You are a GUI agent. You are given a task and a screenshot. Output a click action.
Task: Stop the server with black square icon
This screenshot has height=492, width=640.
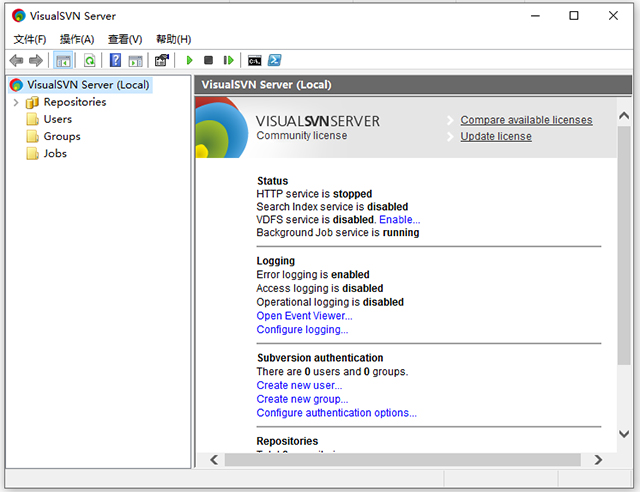(x=208, y=61)
